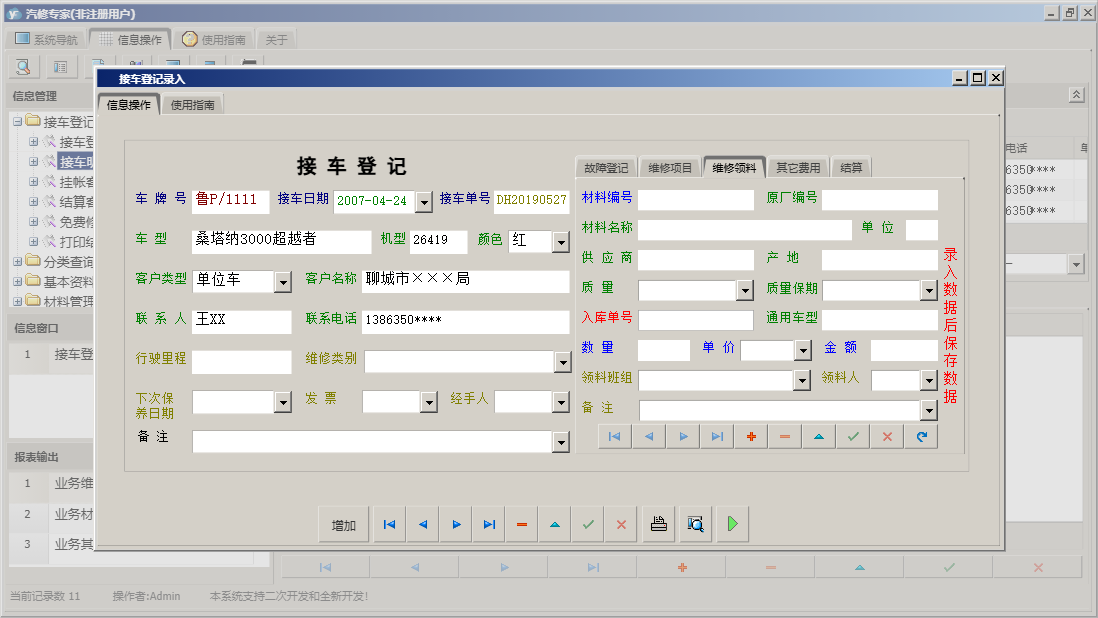
Task: Click the red plus icon to add material record
Action: click(x=753, y=436)
